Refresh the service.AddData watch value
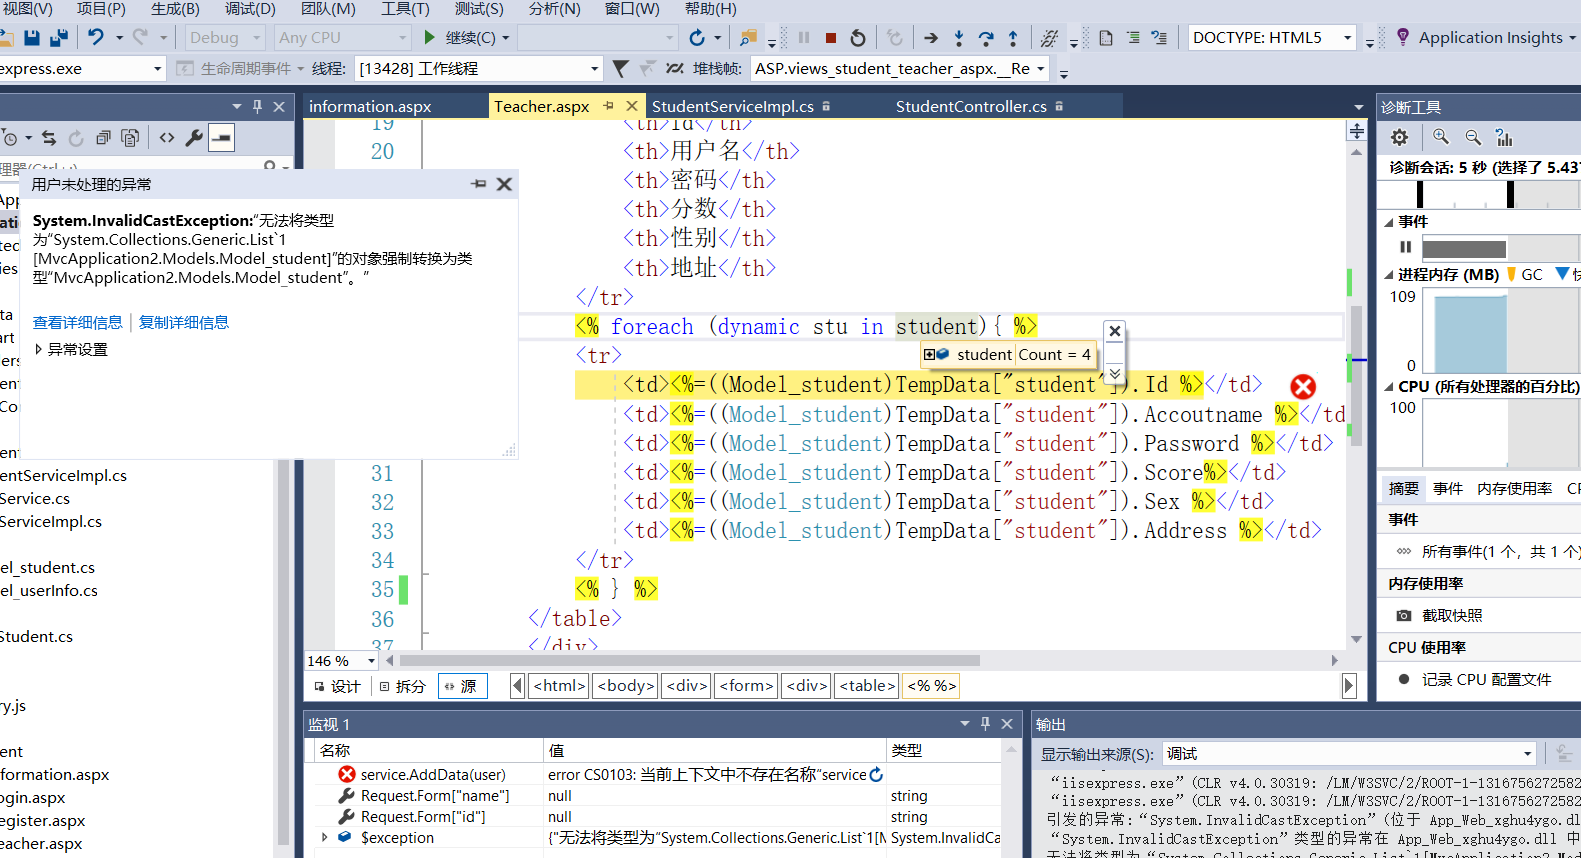 (877, 774)
